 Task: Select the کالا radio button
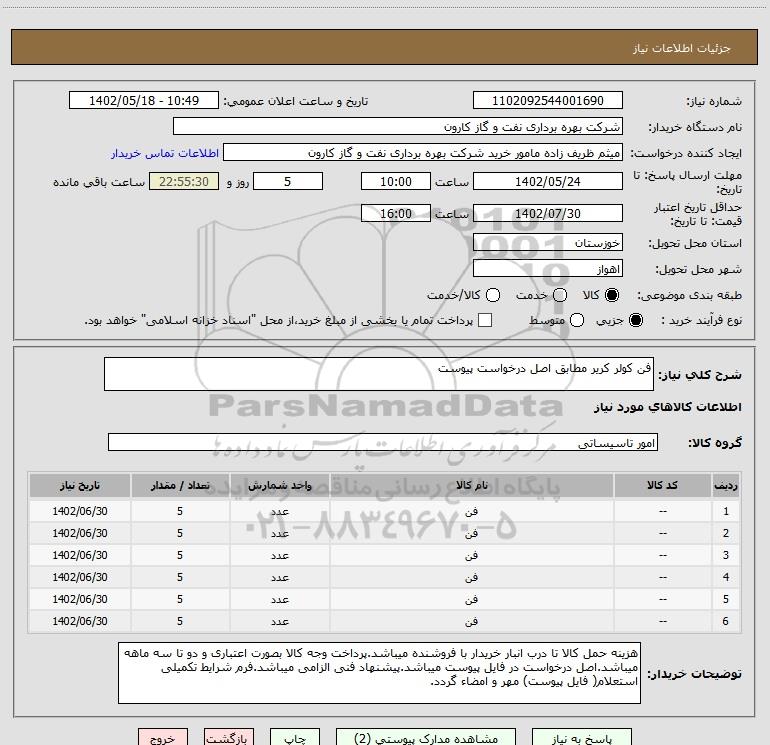(612, 295)
